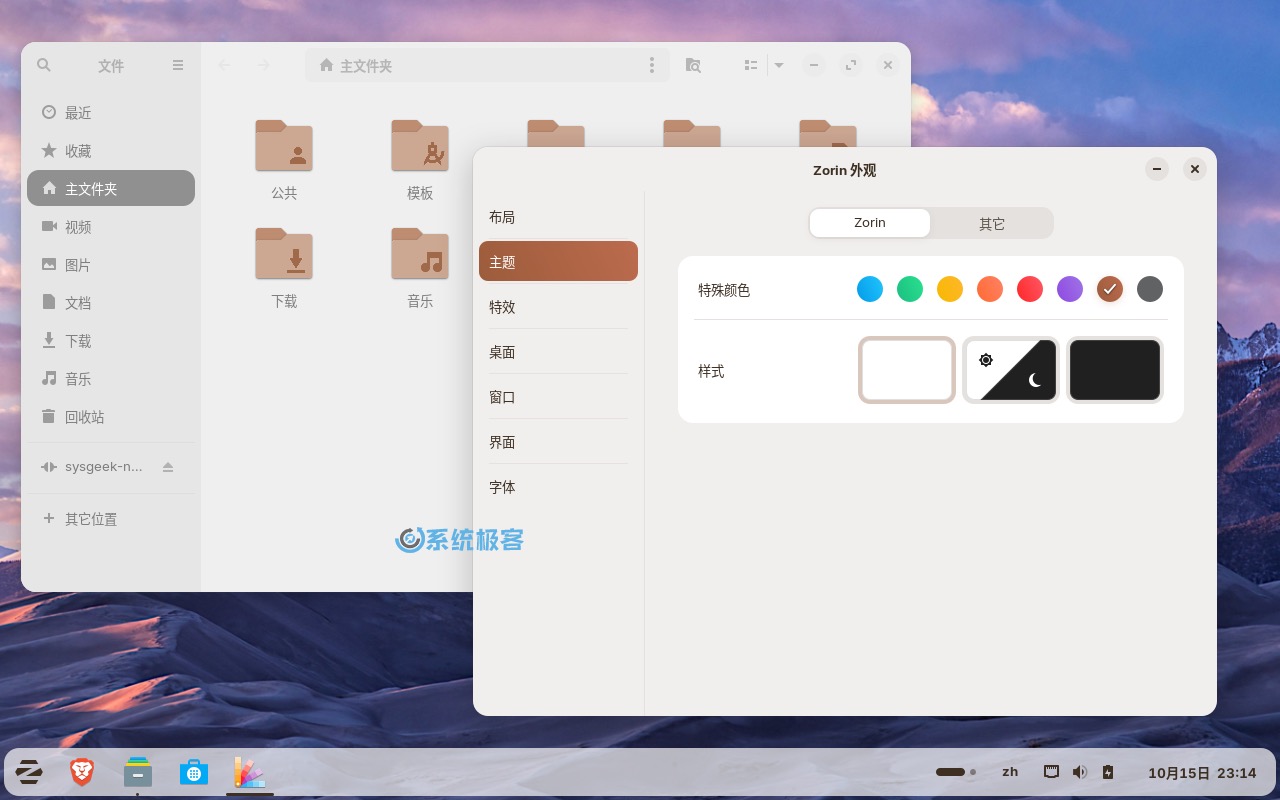
Task: Open 回收站 in the Files sidebar
Action: (85, 417)
